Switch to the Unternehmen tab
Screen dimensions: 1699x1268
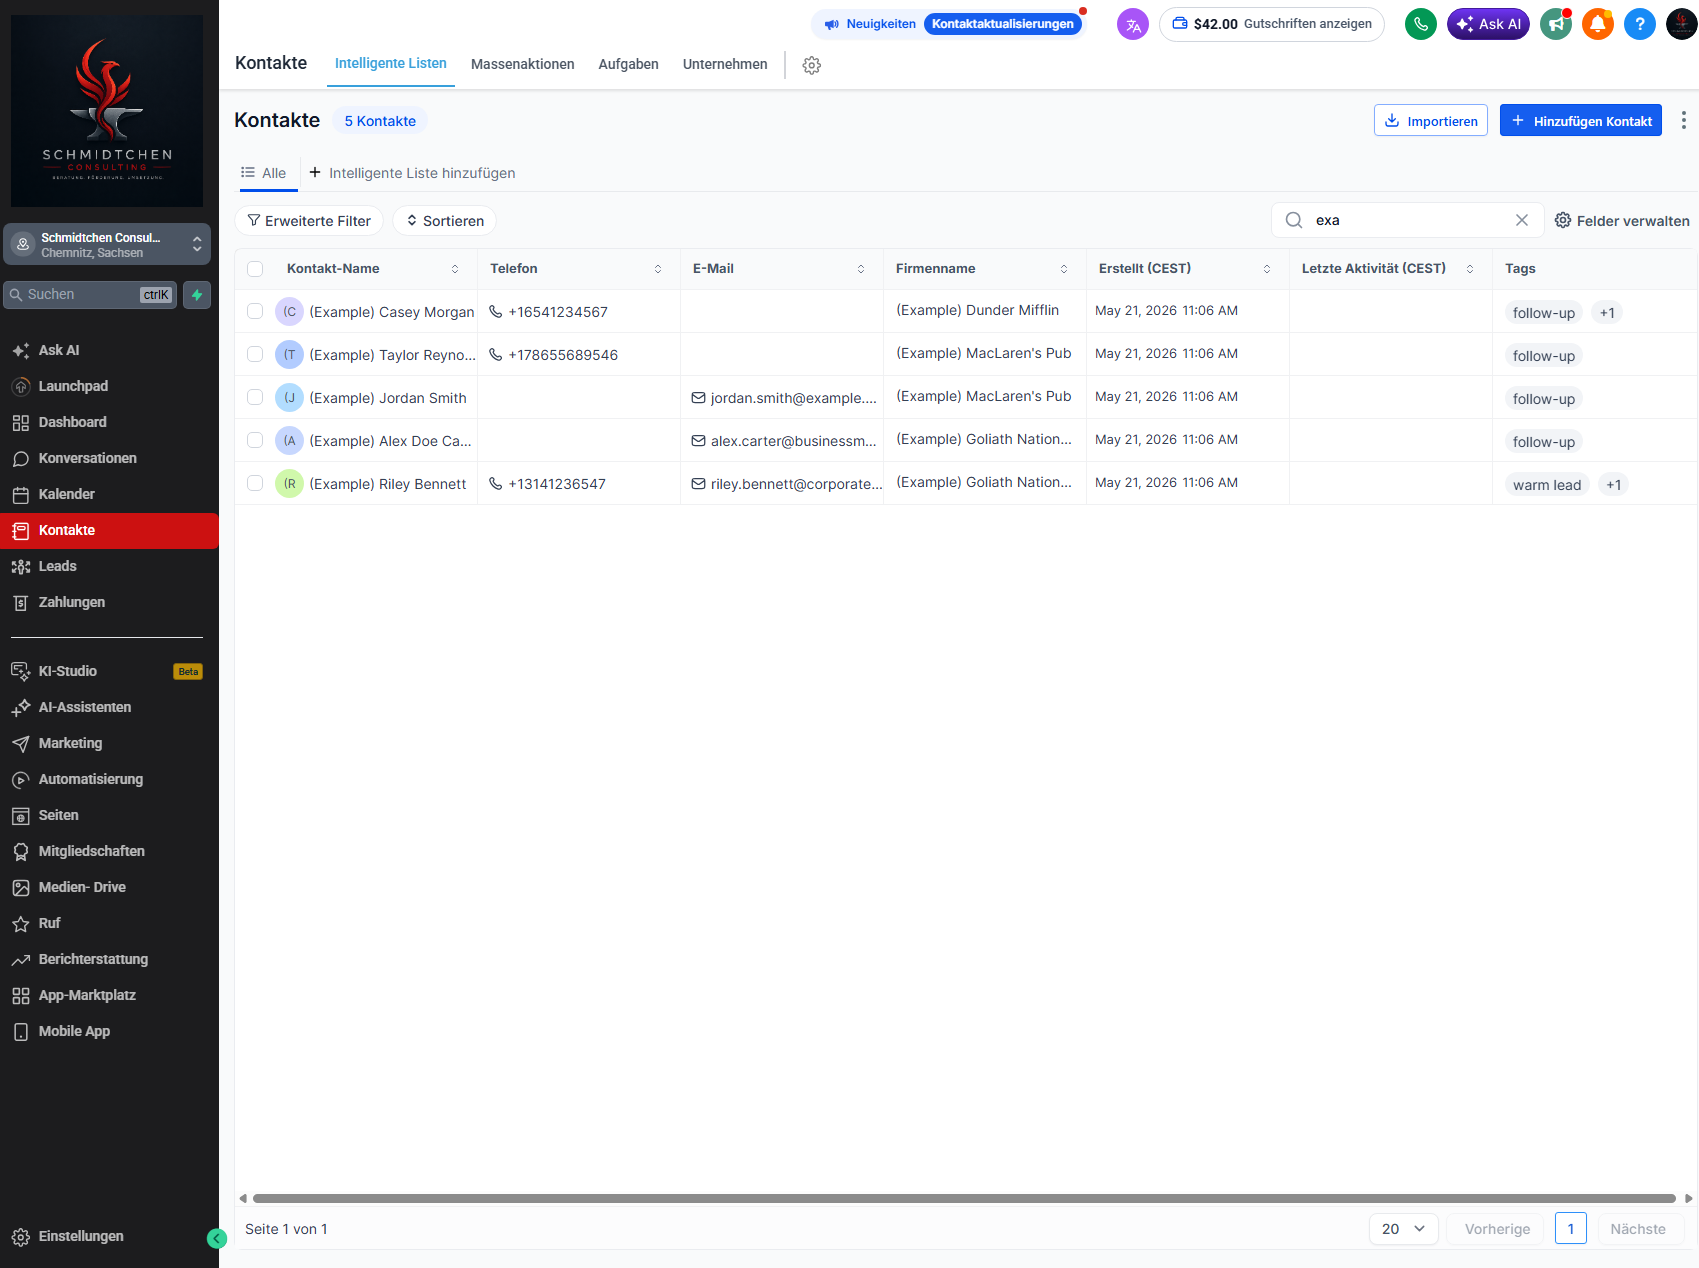[x=725, y=64]
